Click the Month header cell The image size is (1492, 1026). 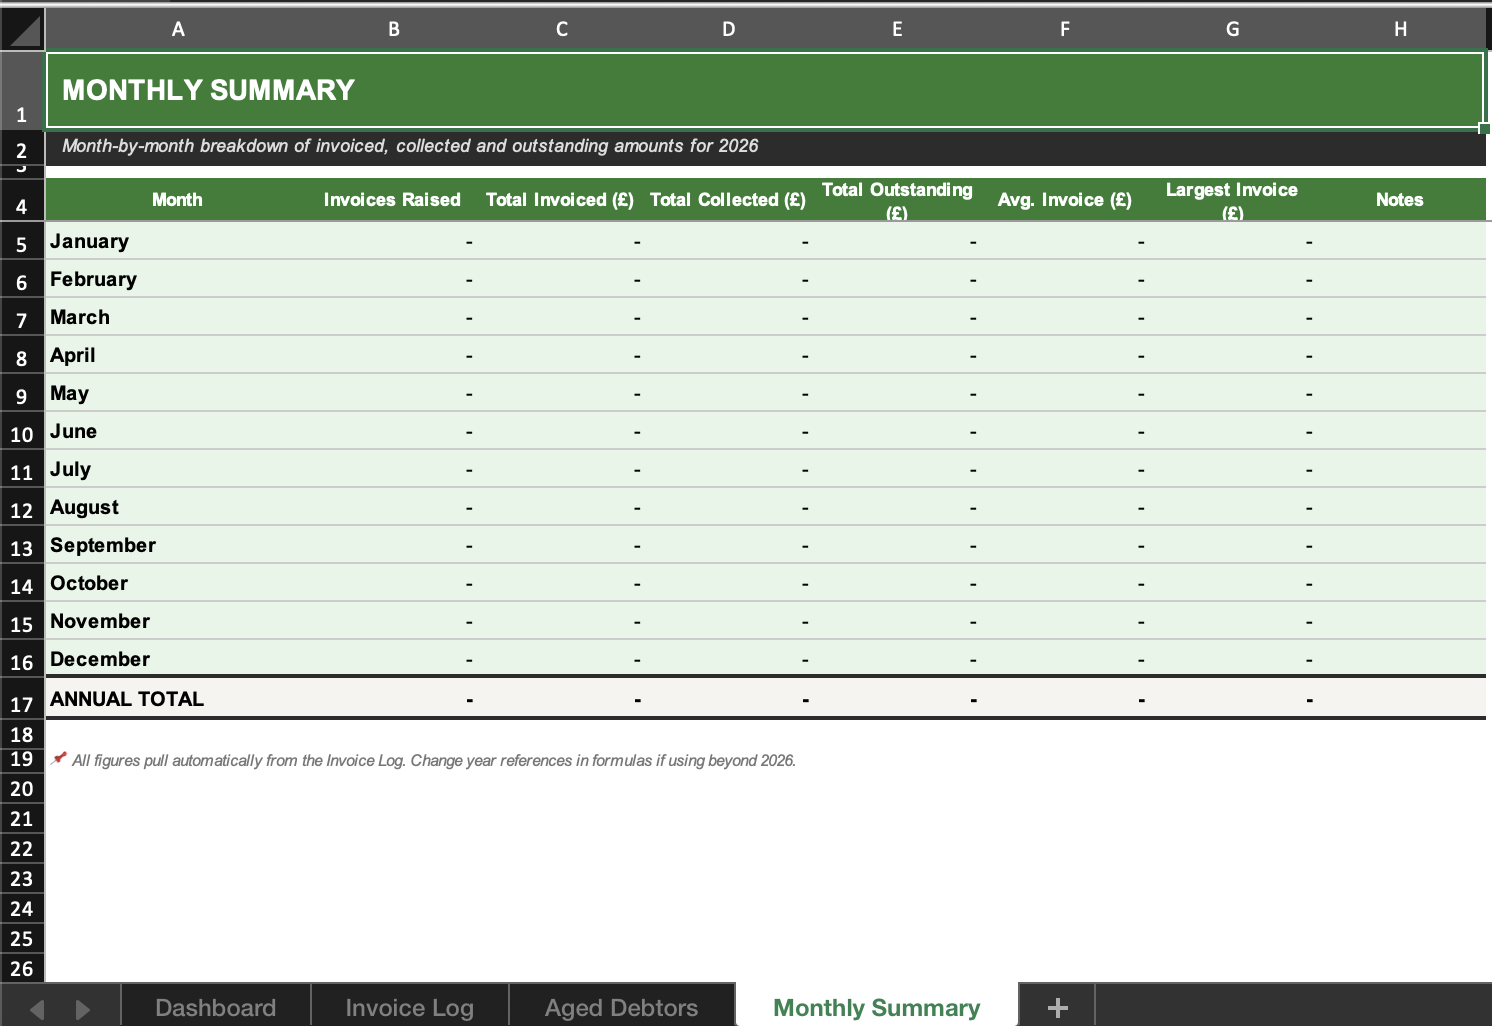pos(178,199)
